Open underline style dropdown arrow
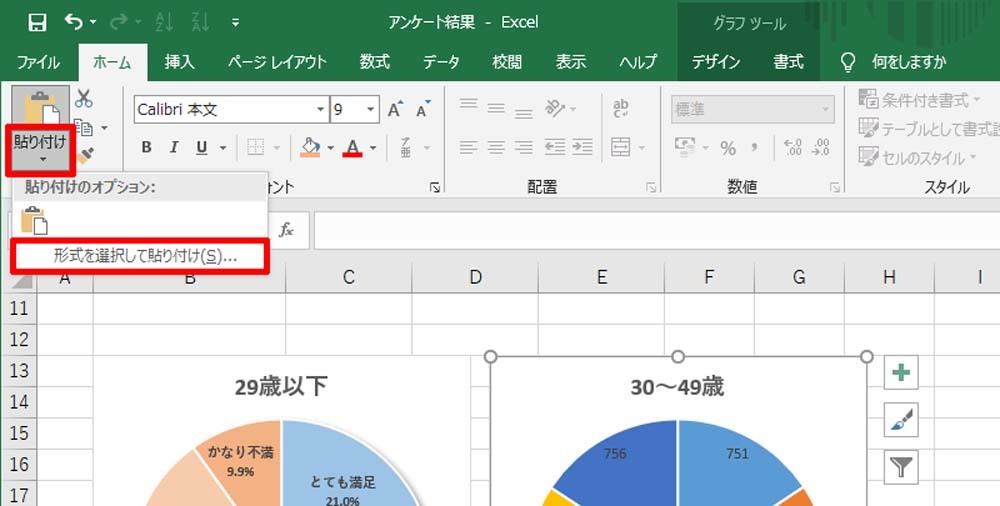The image size is (1000, 506). [223, 148]
